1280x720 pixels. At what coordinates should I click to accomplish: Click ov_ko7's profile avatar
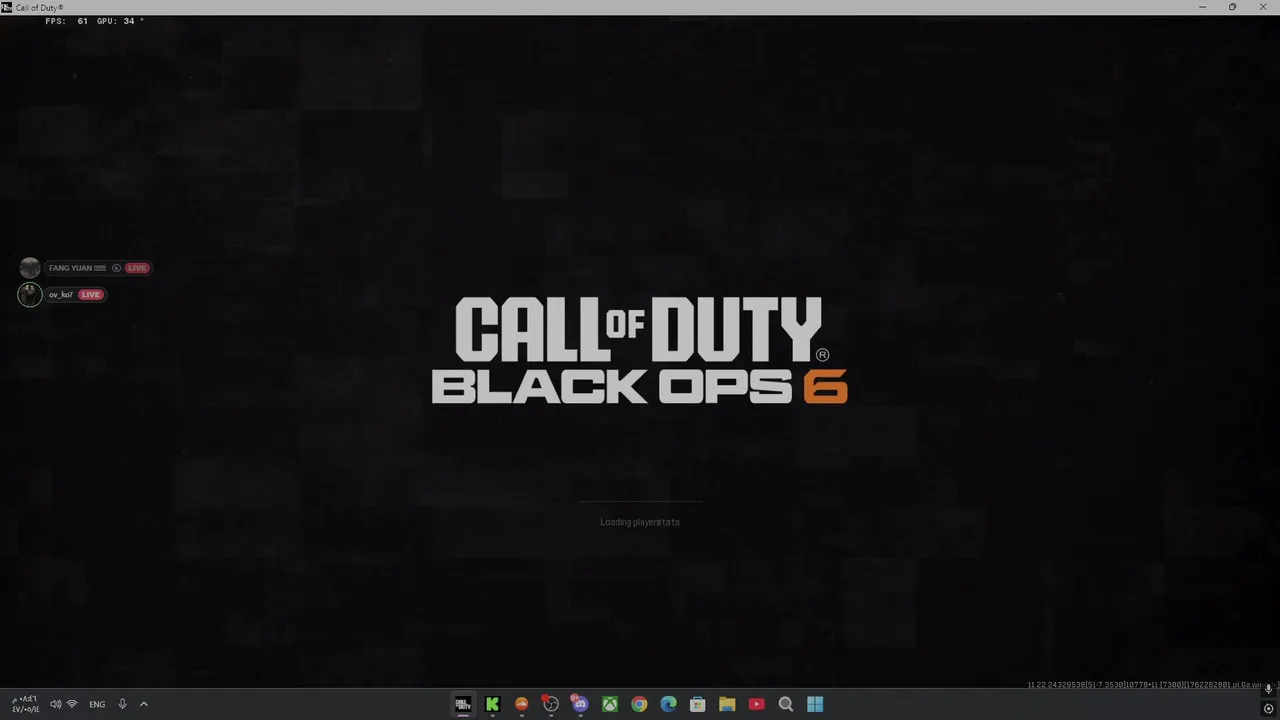pos(30,294)
